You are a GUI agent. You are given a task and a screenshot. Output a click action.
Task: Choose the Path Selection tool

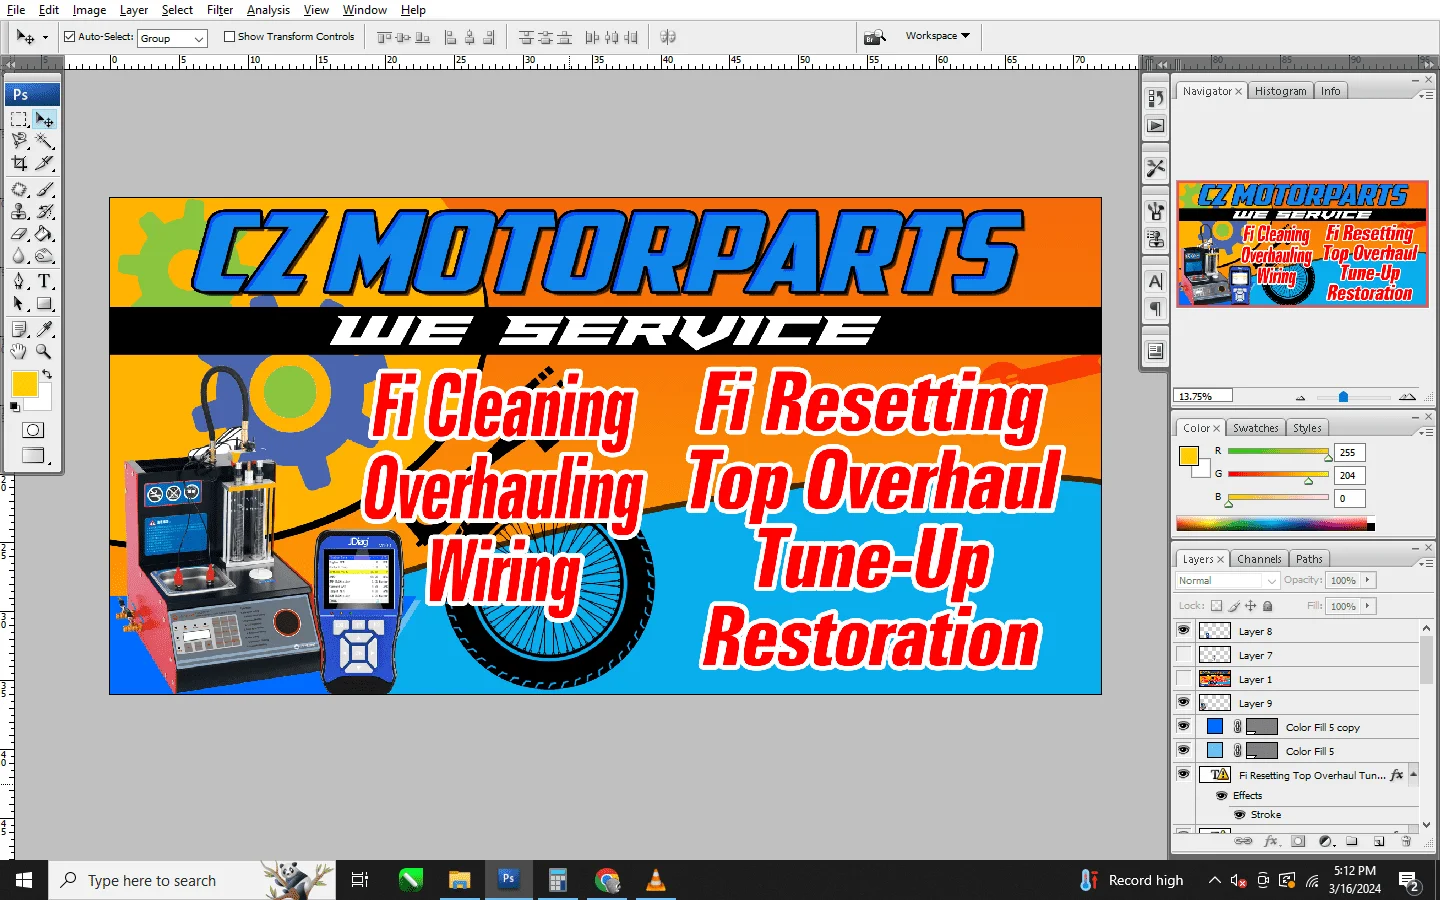pos(19,303)
